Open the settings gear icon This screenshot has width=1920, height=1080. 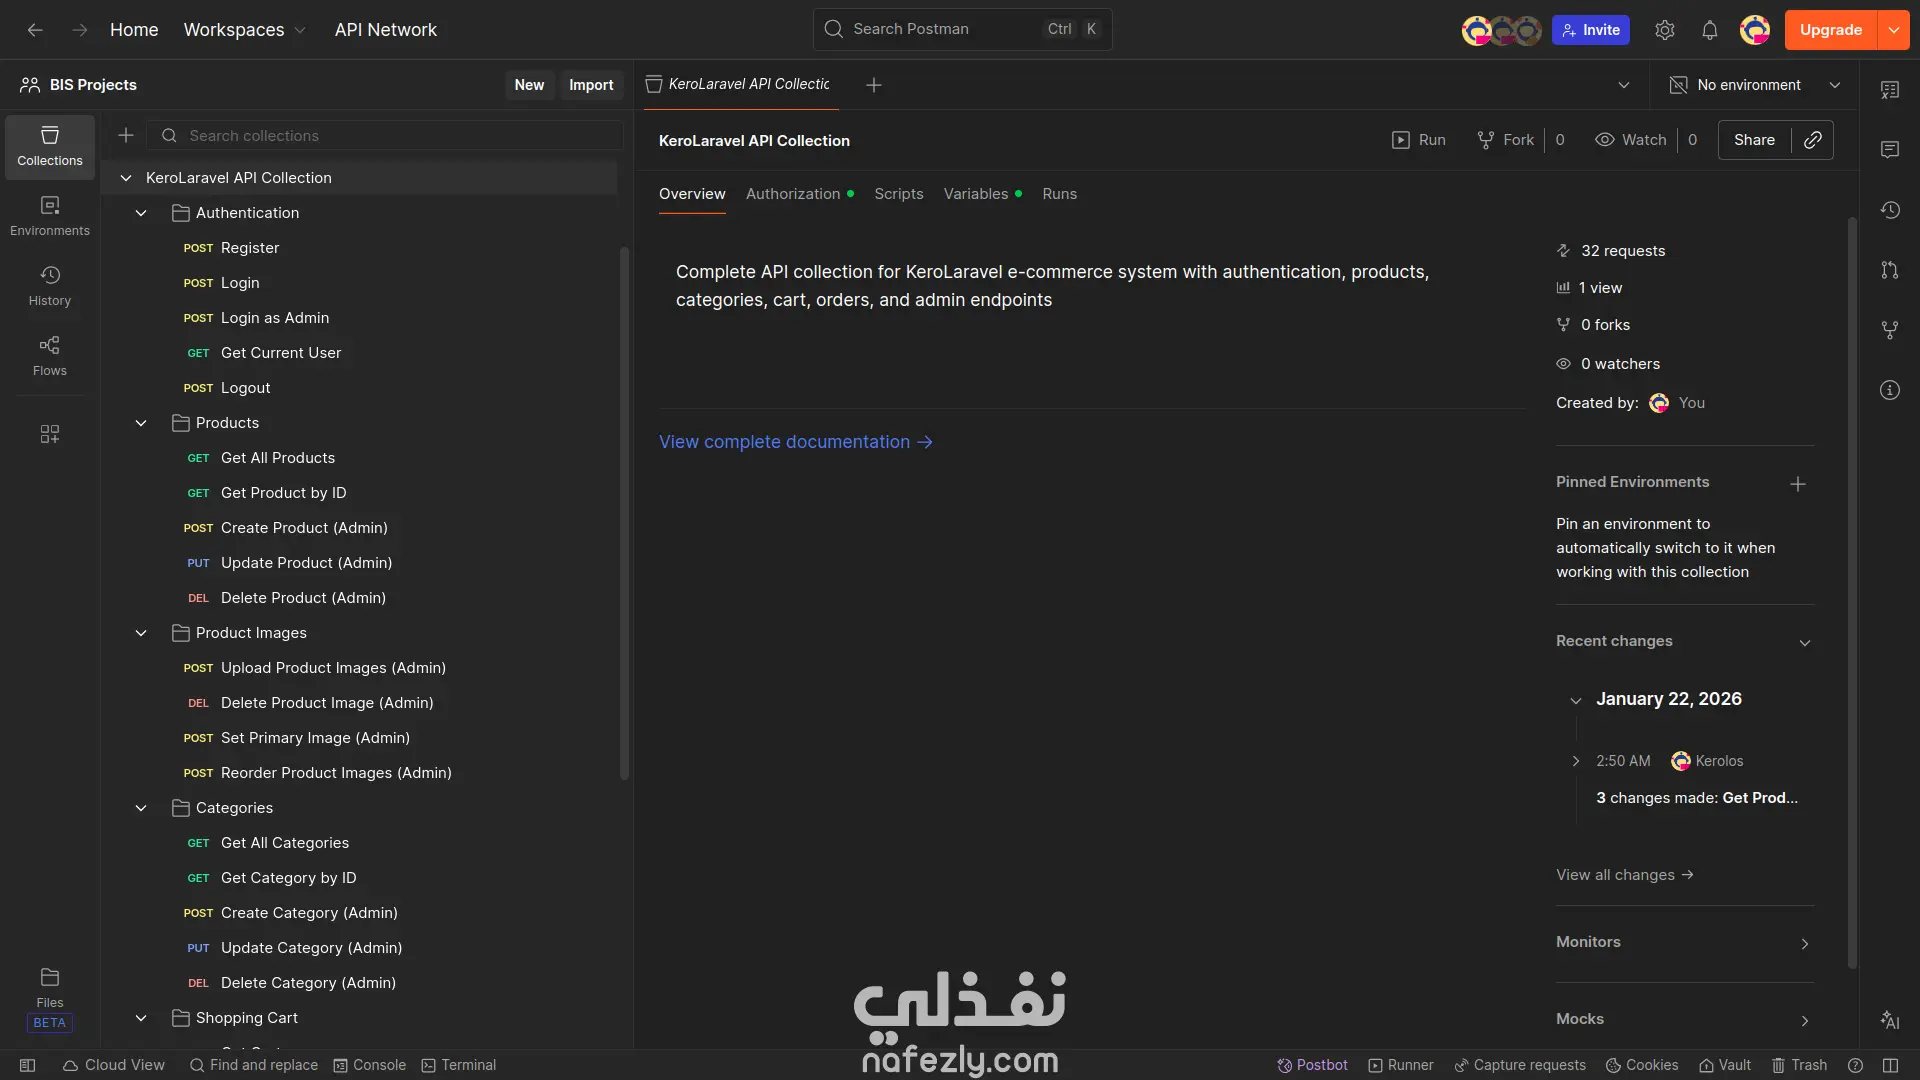pyautogui.click(x=1664, y=30)
